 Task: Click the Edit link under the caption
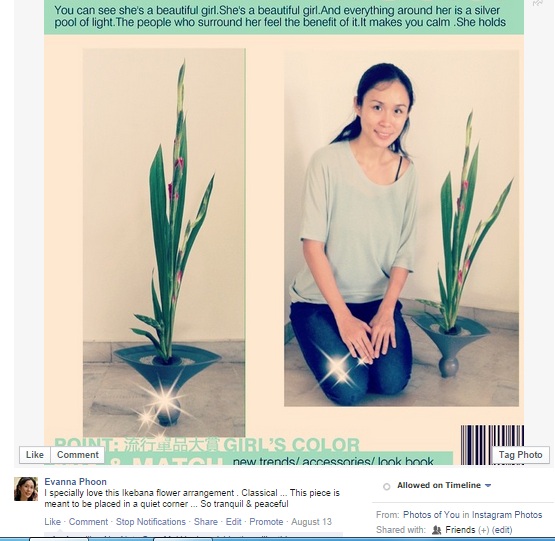234,522
